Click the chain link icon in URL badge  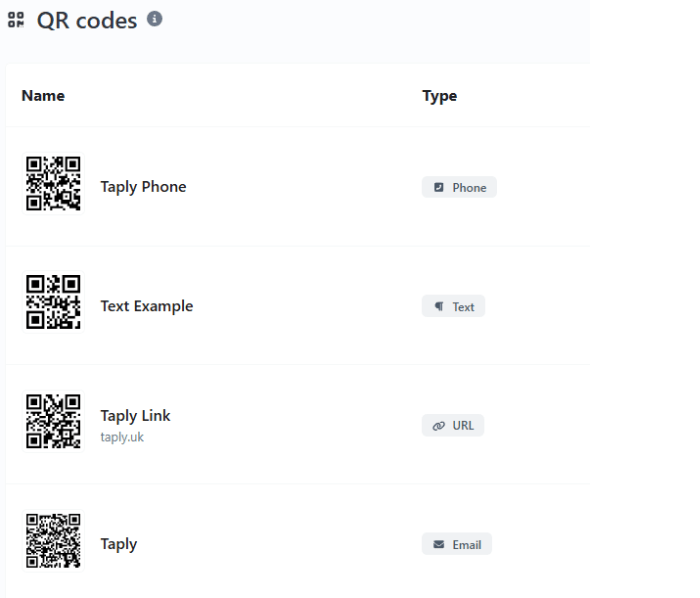point(438,425)
